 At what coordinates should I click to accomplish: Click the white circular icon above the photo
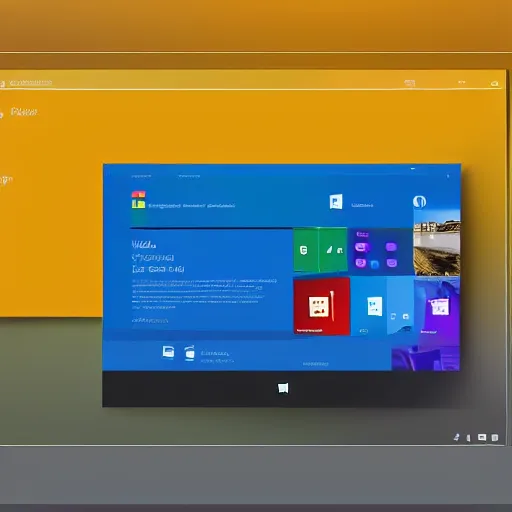tap(419, 202)
